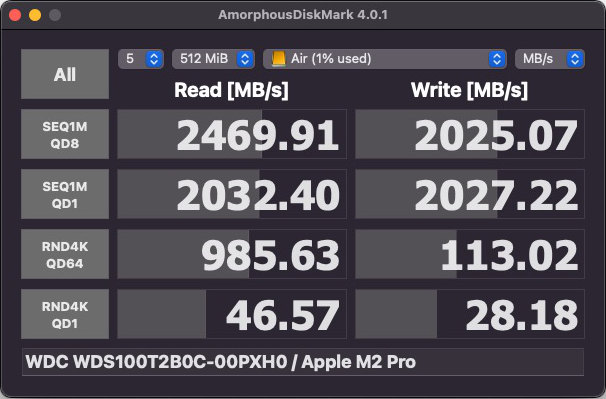Click the yellow drive icon beside Air
The height and width of the screenshot is (399, 606).
click(278, 59)
